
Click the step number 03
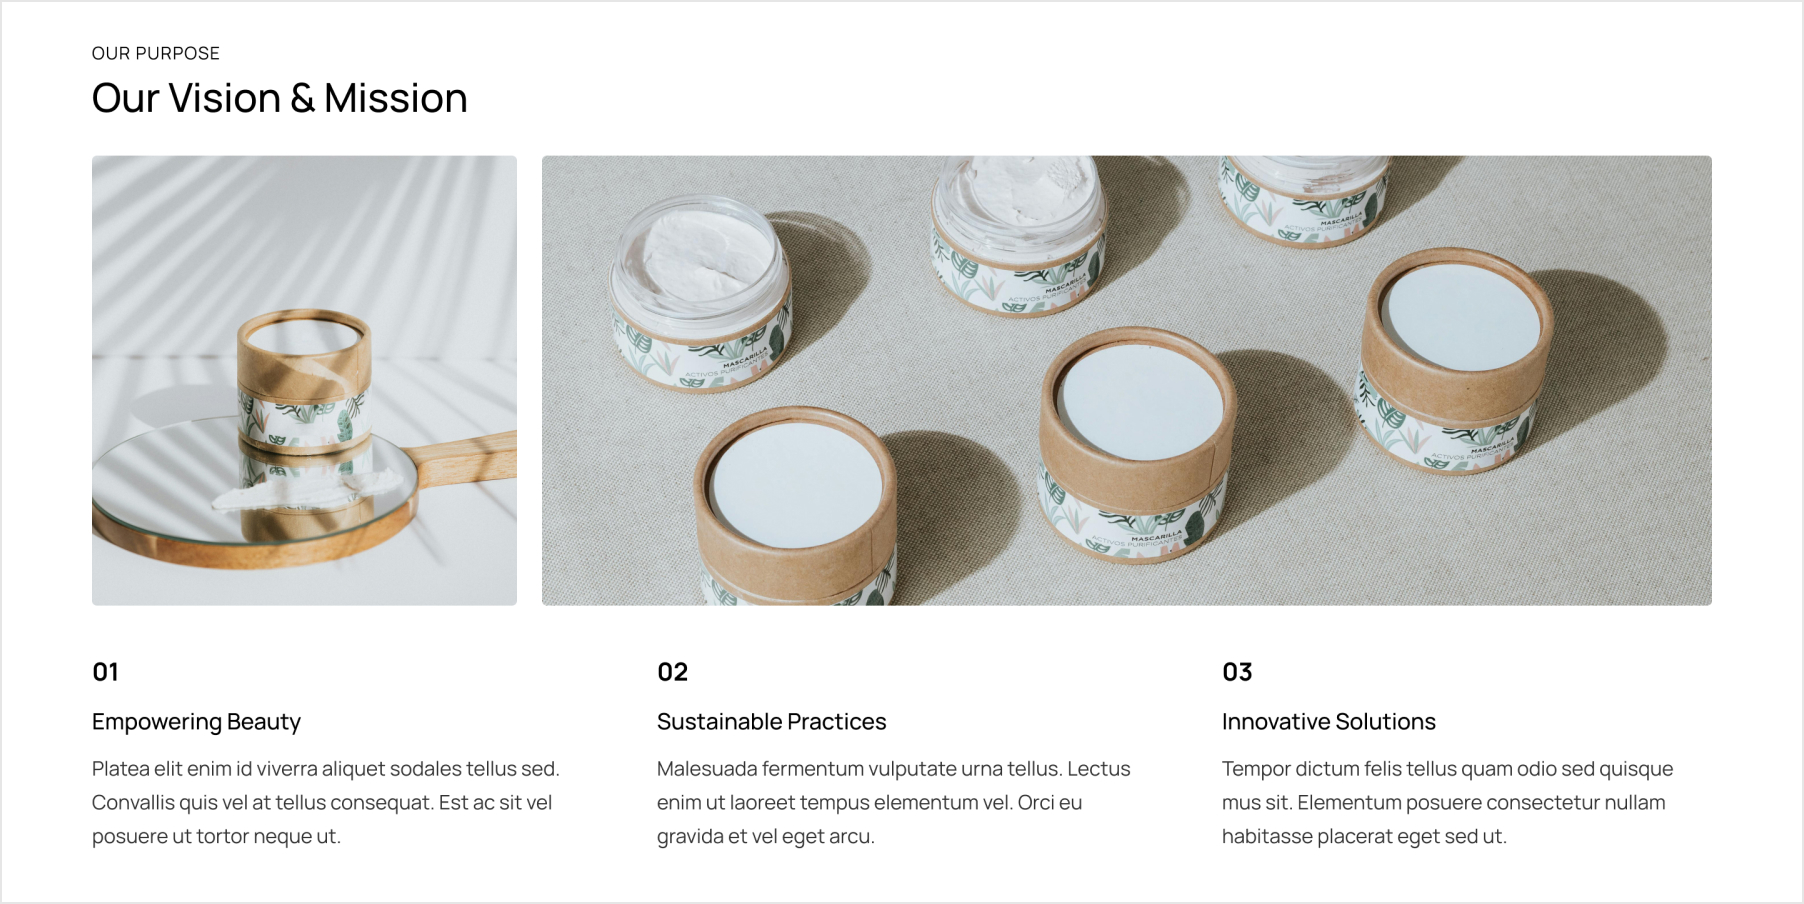pyautogui.click(x=1237, y=672)
